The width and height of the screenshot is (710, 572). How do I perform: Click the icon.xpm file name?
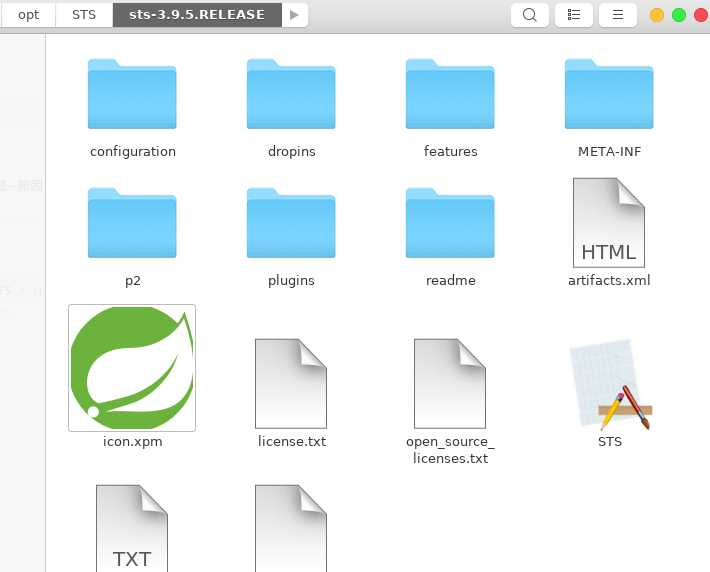(x=133, y=442)
